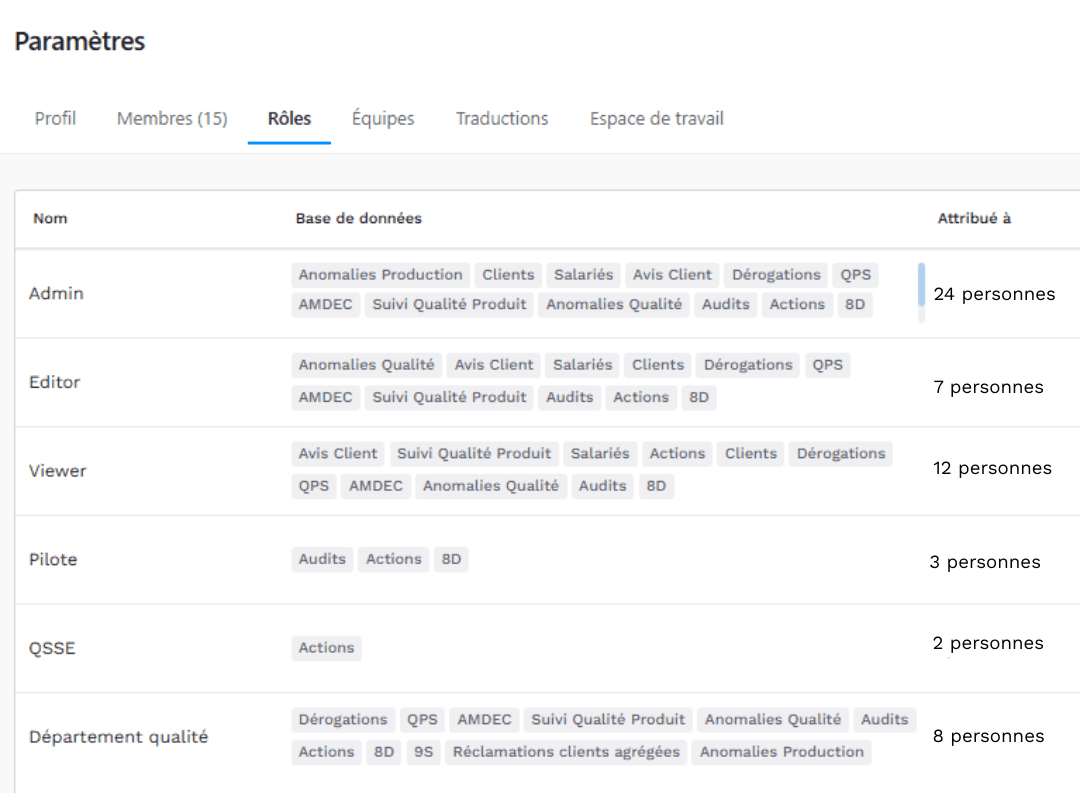Click Viewer's Clients tag
Viewport: 1080px width, 811px height.
coord(751,454)
